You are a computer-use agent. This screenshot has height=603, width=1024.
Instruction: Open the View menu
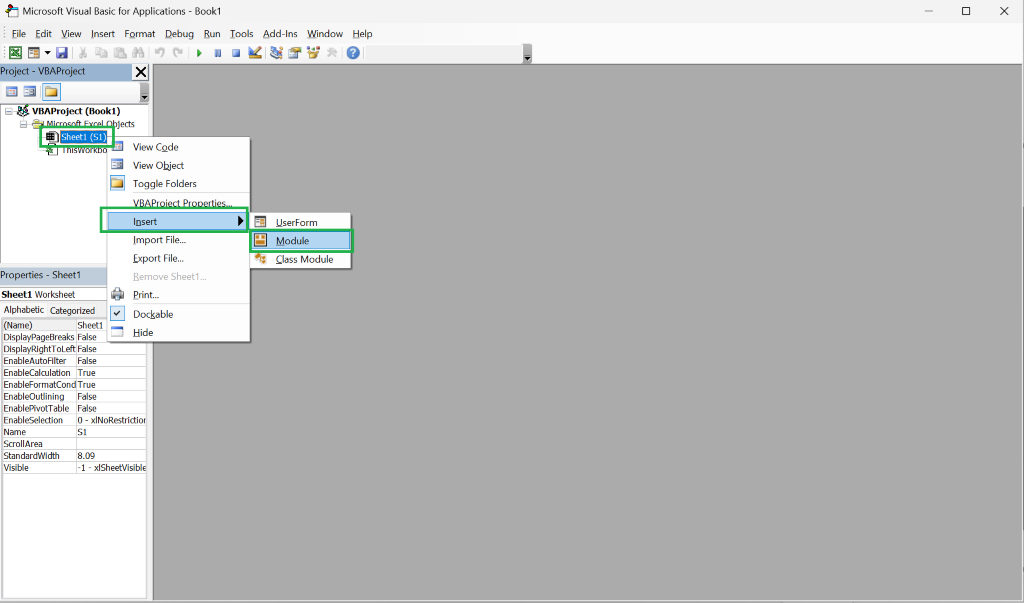tap(71, 34)
